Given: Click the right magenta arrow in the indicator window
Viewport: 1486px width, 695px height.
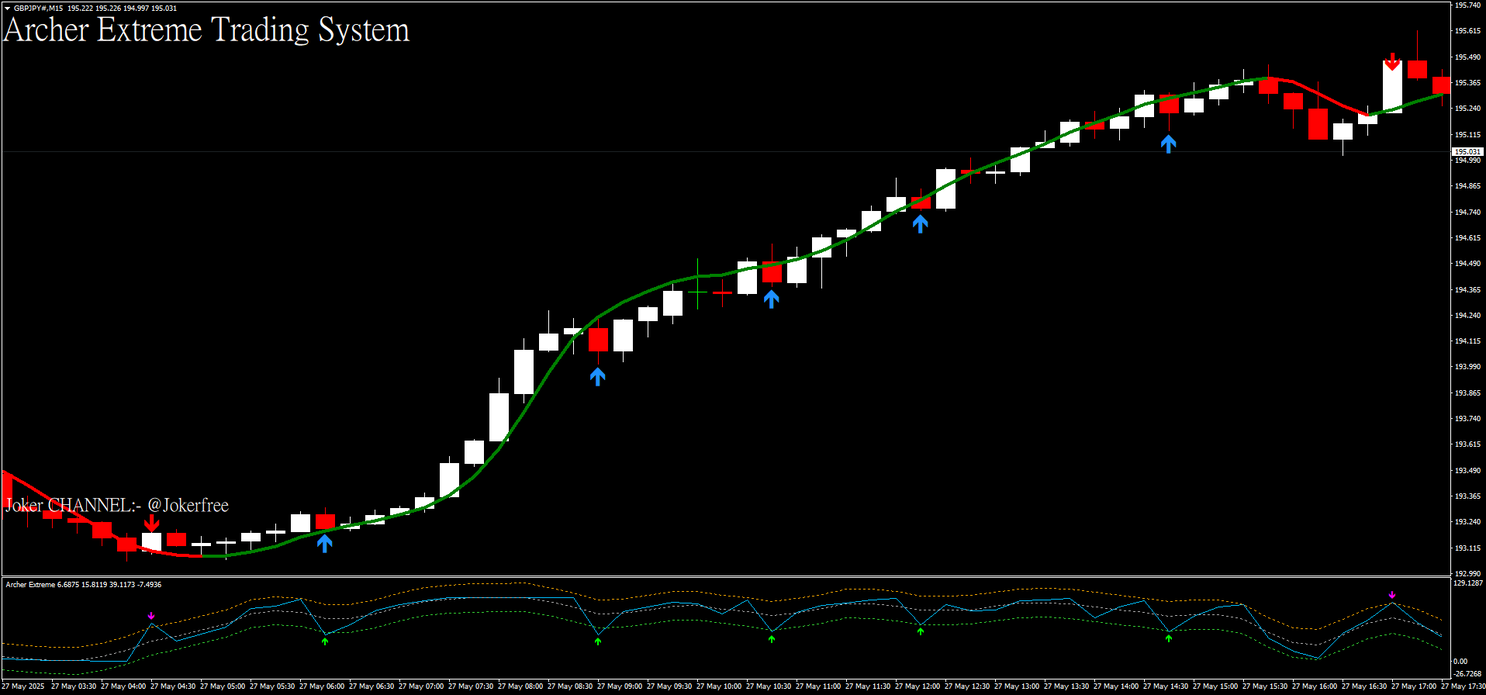Looking at the screenshot, I should 1392,596.
